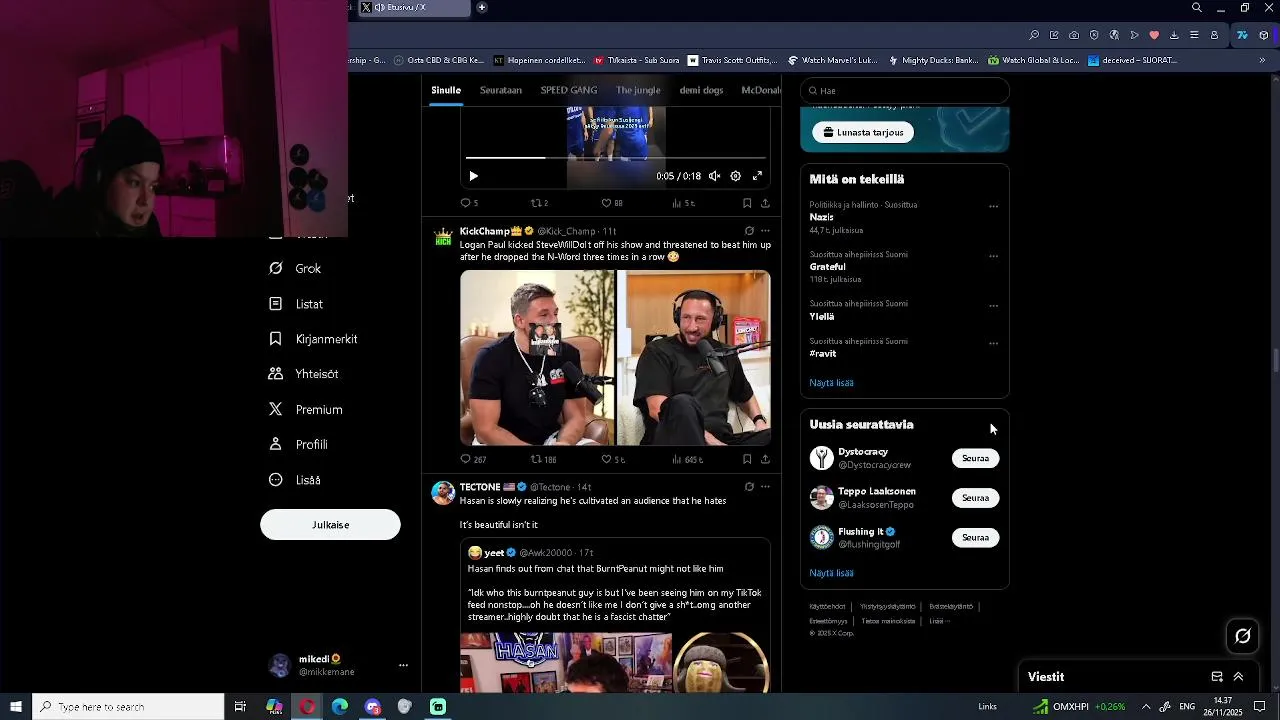Bookmark the top video post

tap(747, 203)
